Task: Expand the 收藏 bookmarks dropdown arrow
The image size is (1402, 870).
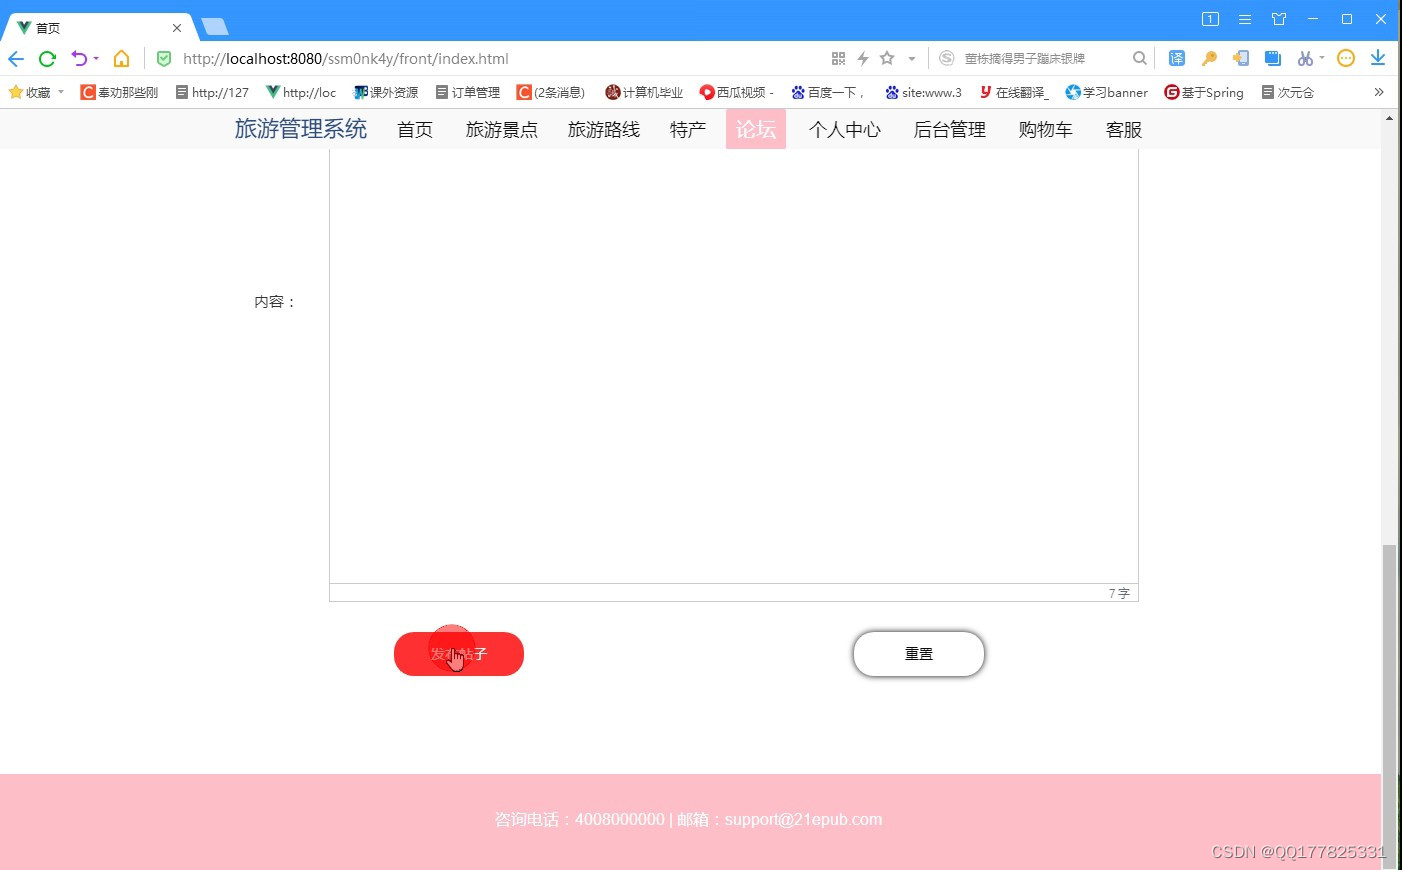Action: [61, 92]
